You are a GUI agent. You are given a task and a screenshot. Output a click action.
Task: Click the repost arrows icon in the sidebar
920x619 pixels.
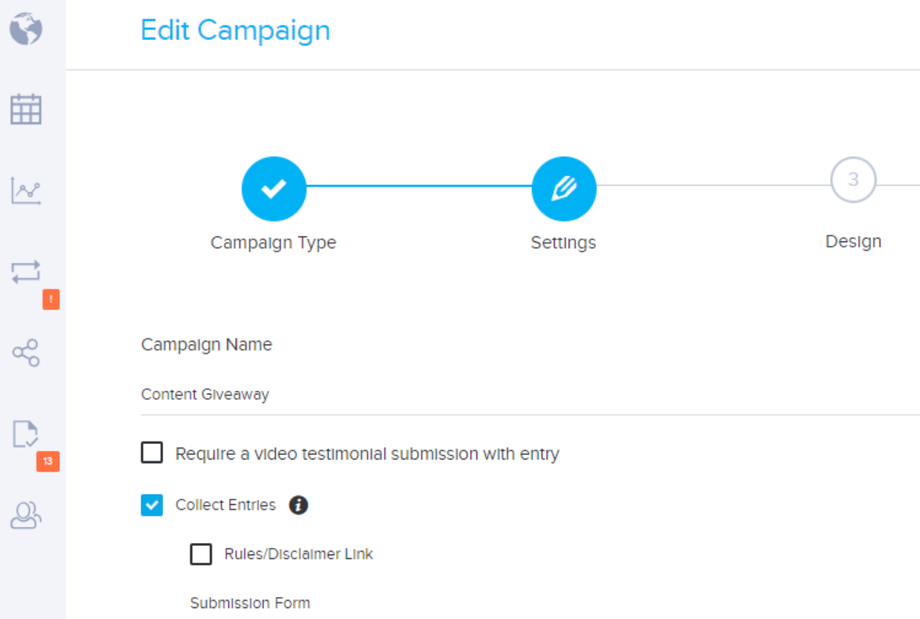tap(26, 271)
